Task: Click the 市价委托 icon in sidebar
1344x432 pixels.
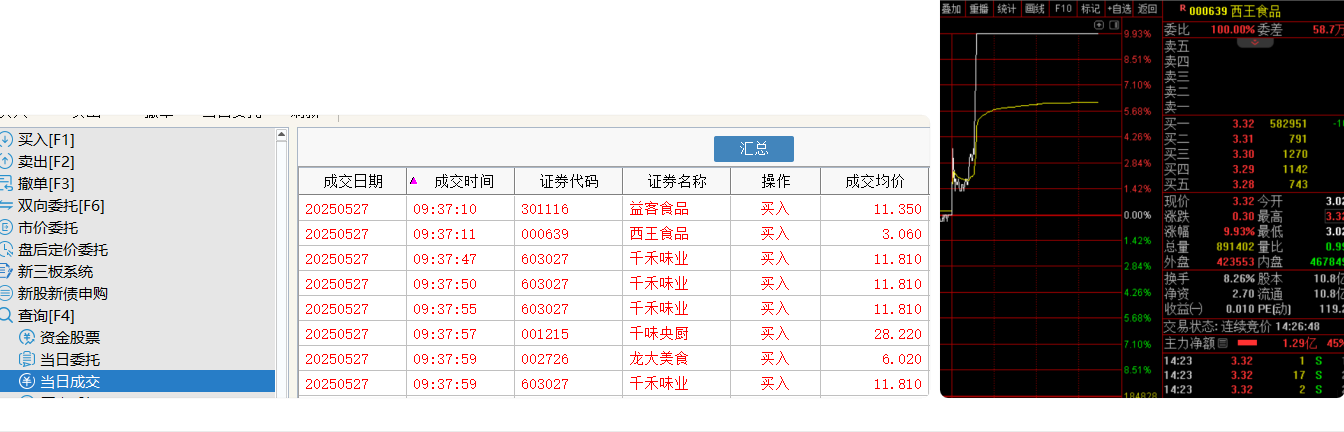Action: 5,227
